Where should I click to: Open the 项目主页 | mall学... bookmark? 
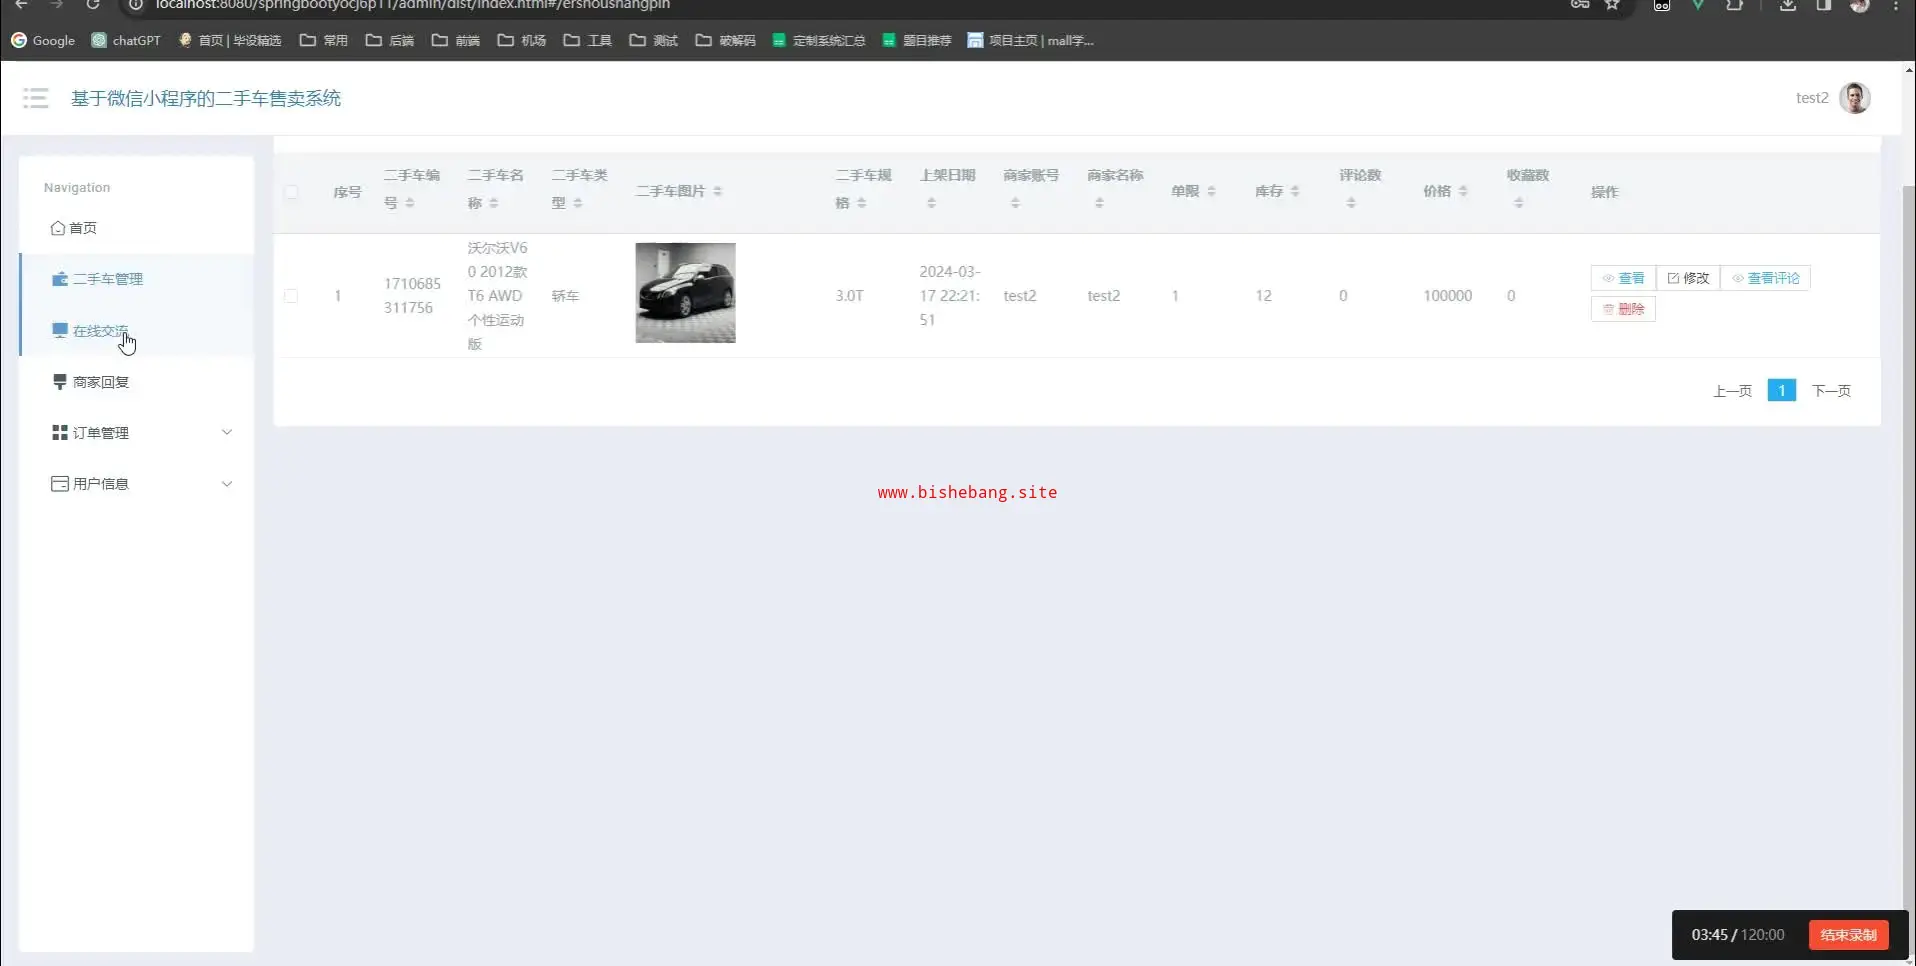(x=1031, y=40)
